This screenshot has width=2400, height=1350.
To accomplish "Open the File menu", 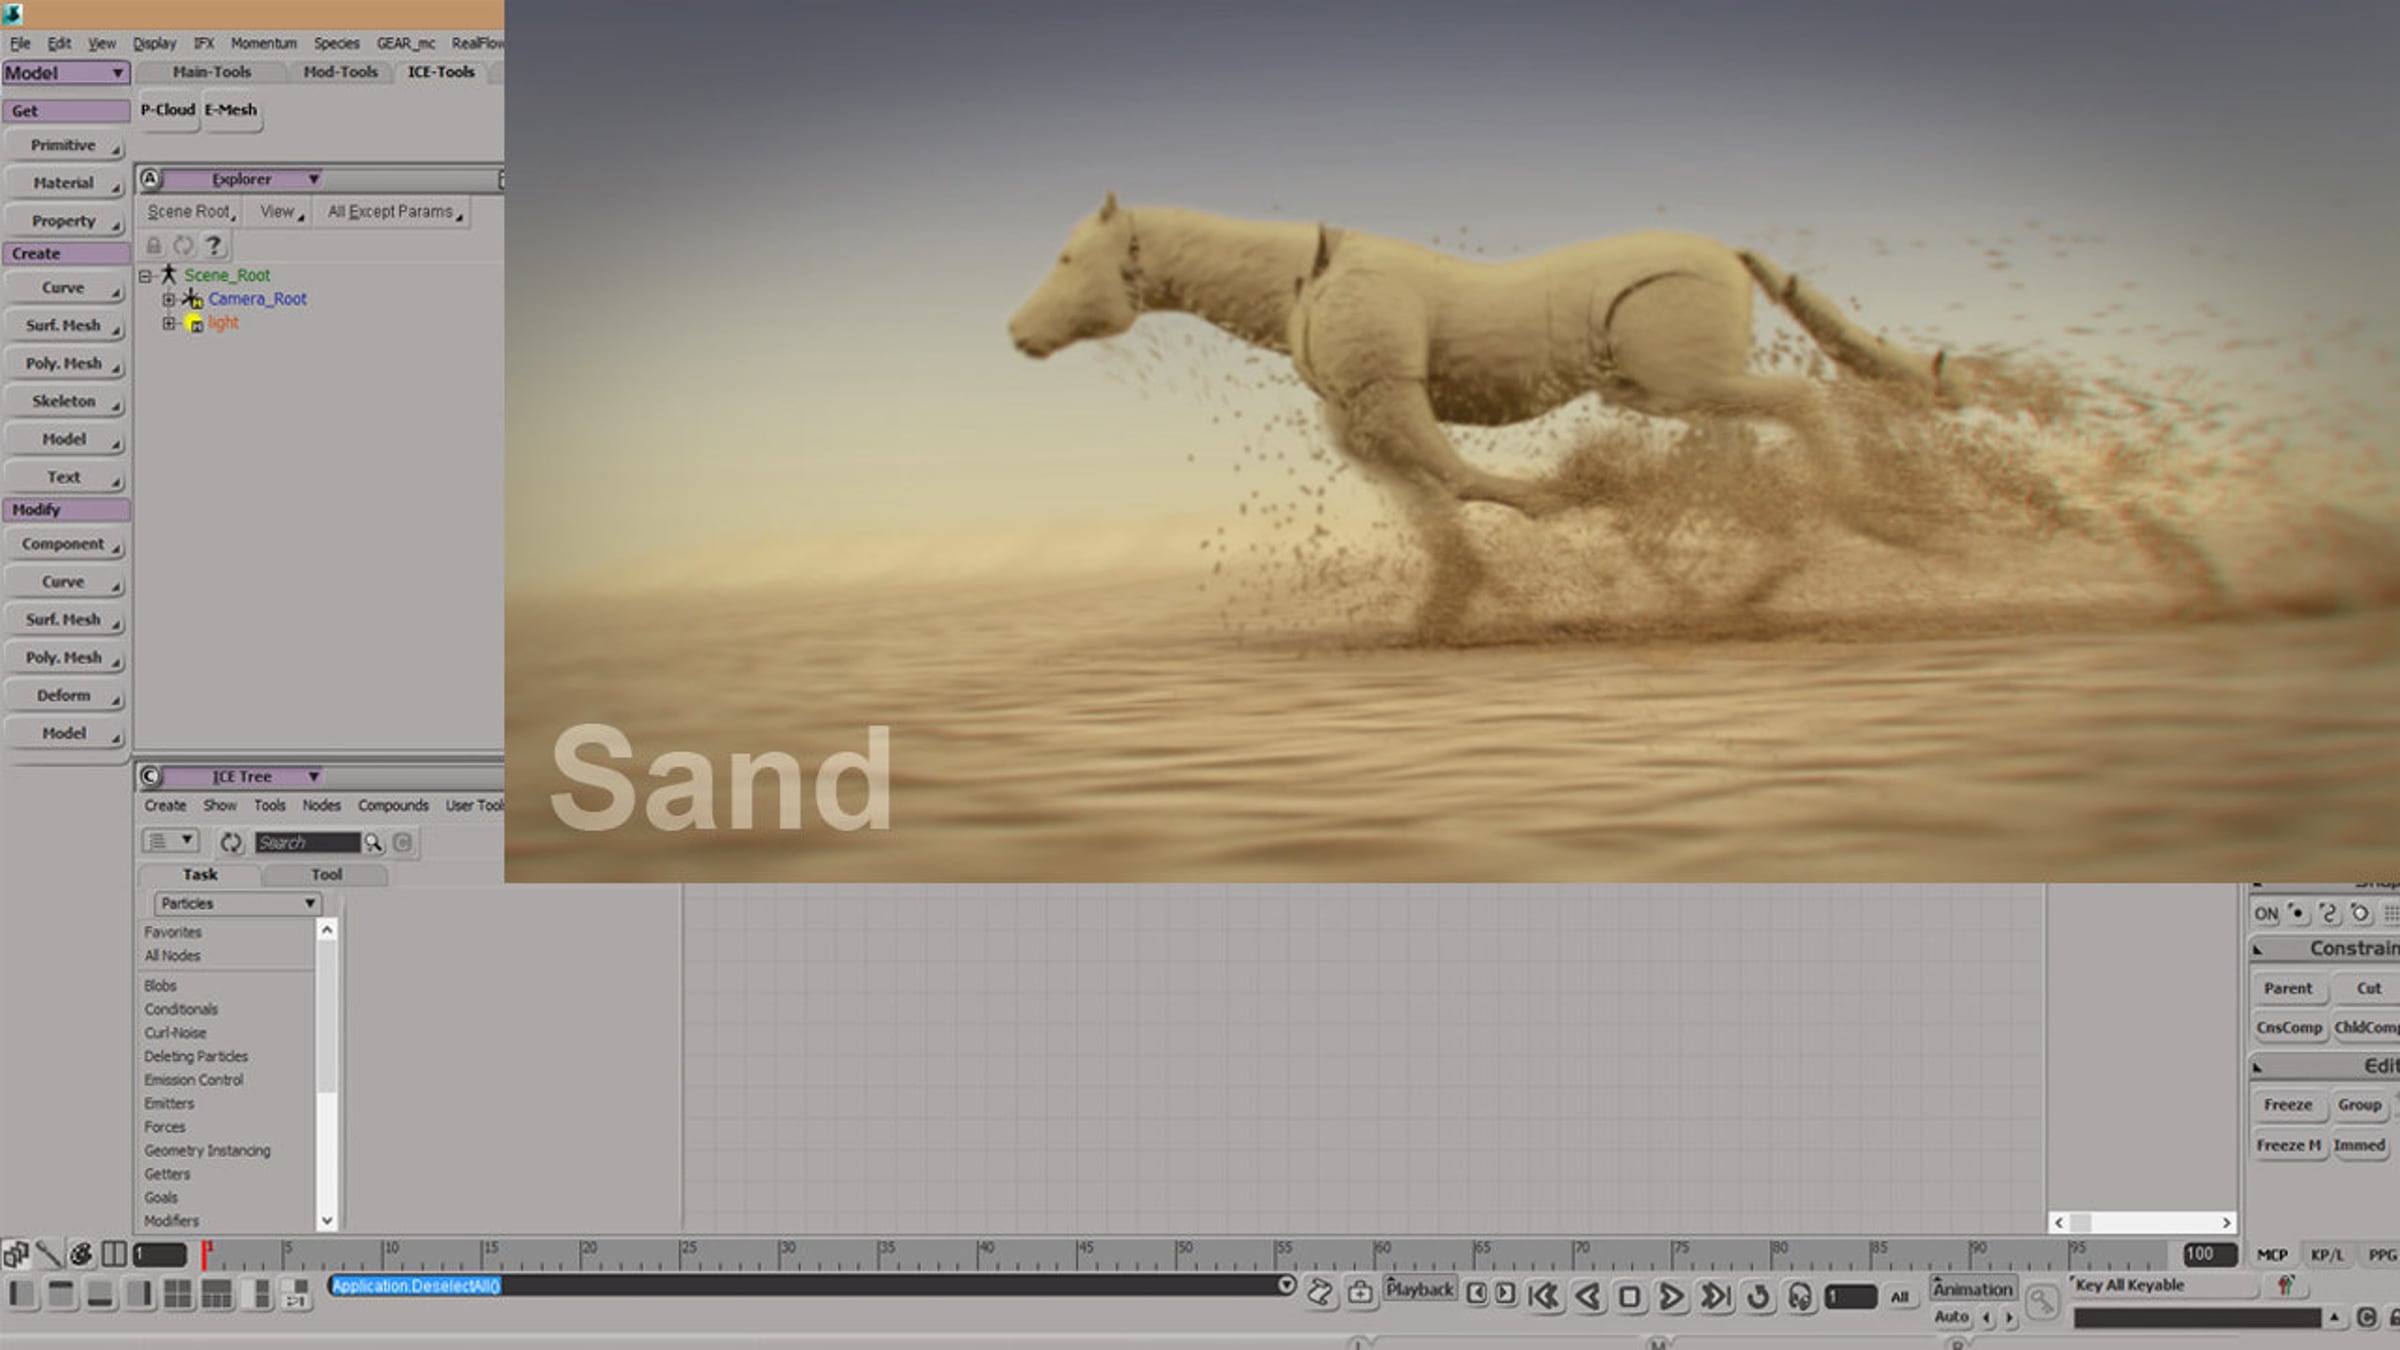I will pyautogui.click(x=20, y=43).
